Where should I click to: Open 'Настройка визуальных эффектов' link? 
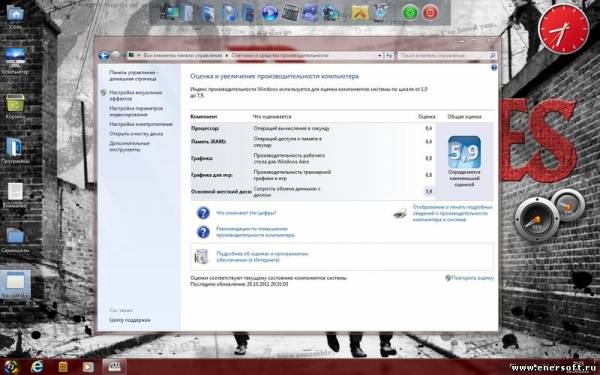coord(135,95)
